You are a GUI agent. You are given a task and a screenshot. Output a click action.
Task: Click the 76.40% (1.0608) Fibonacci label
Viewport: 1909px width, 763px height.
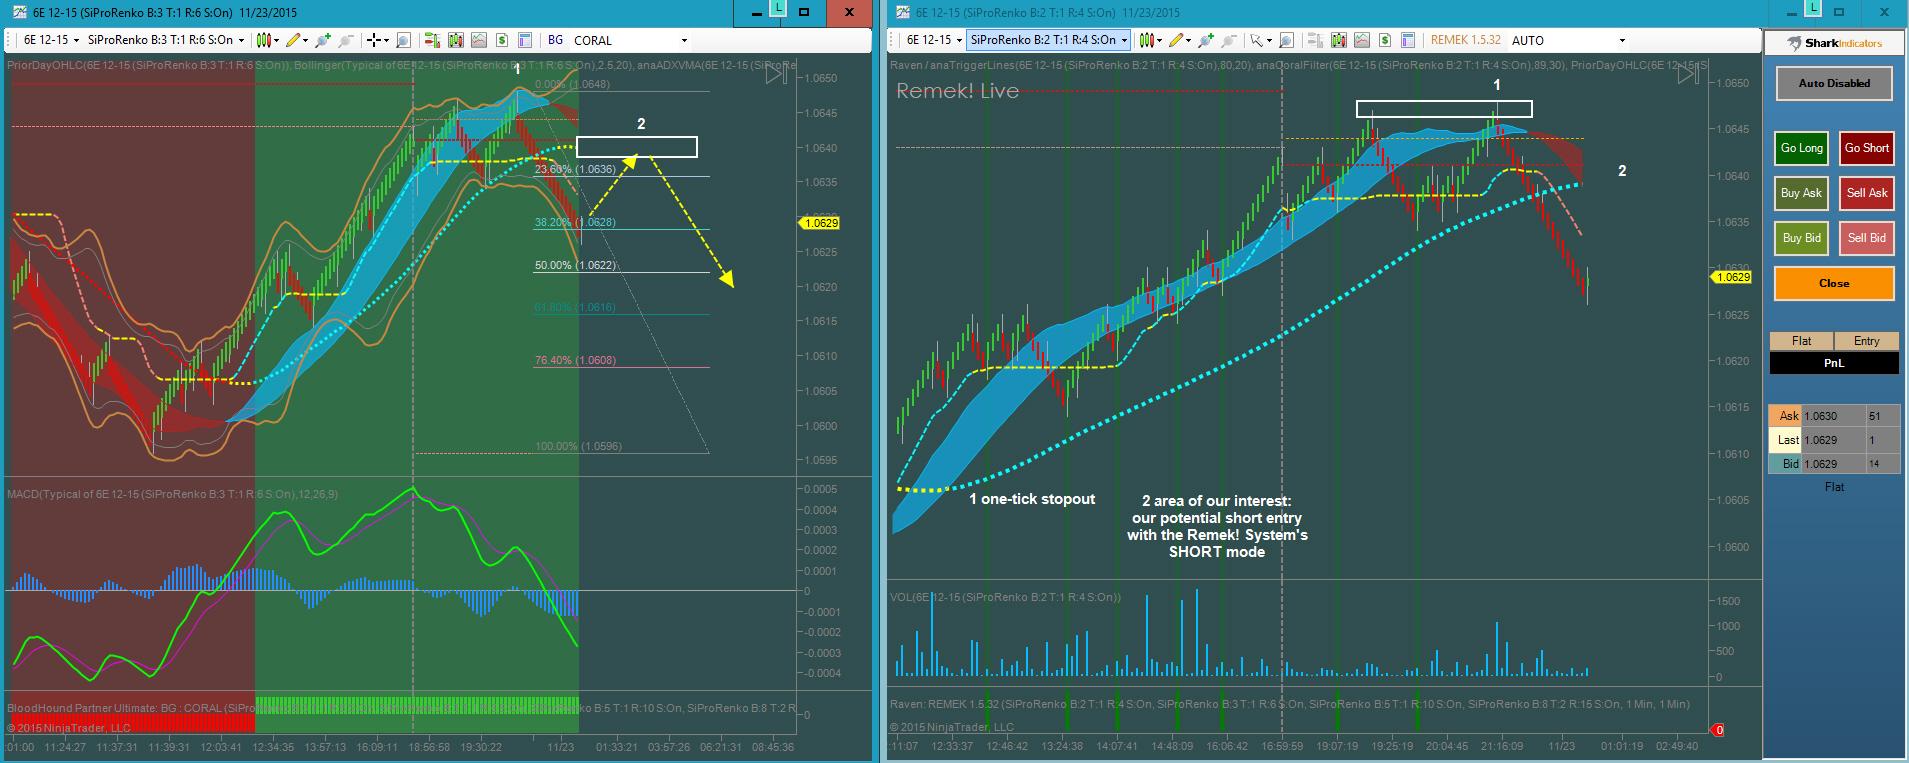(575, 360)
